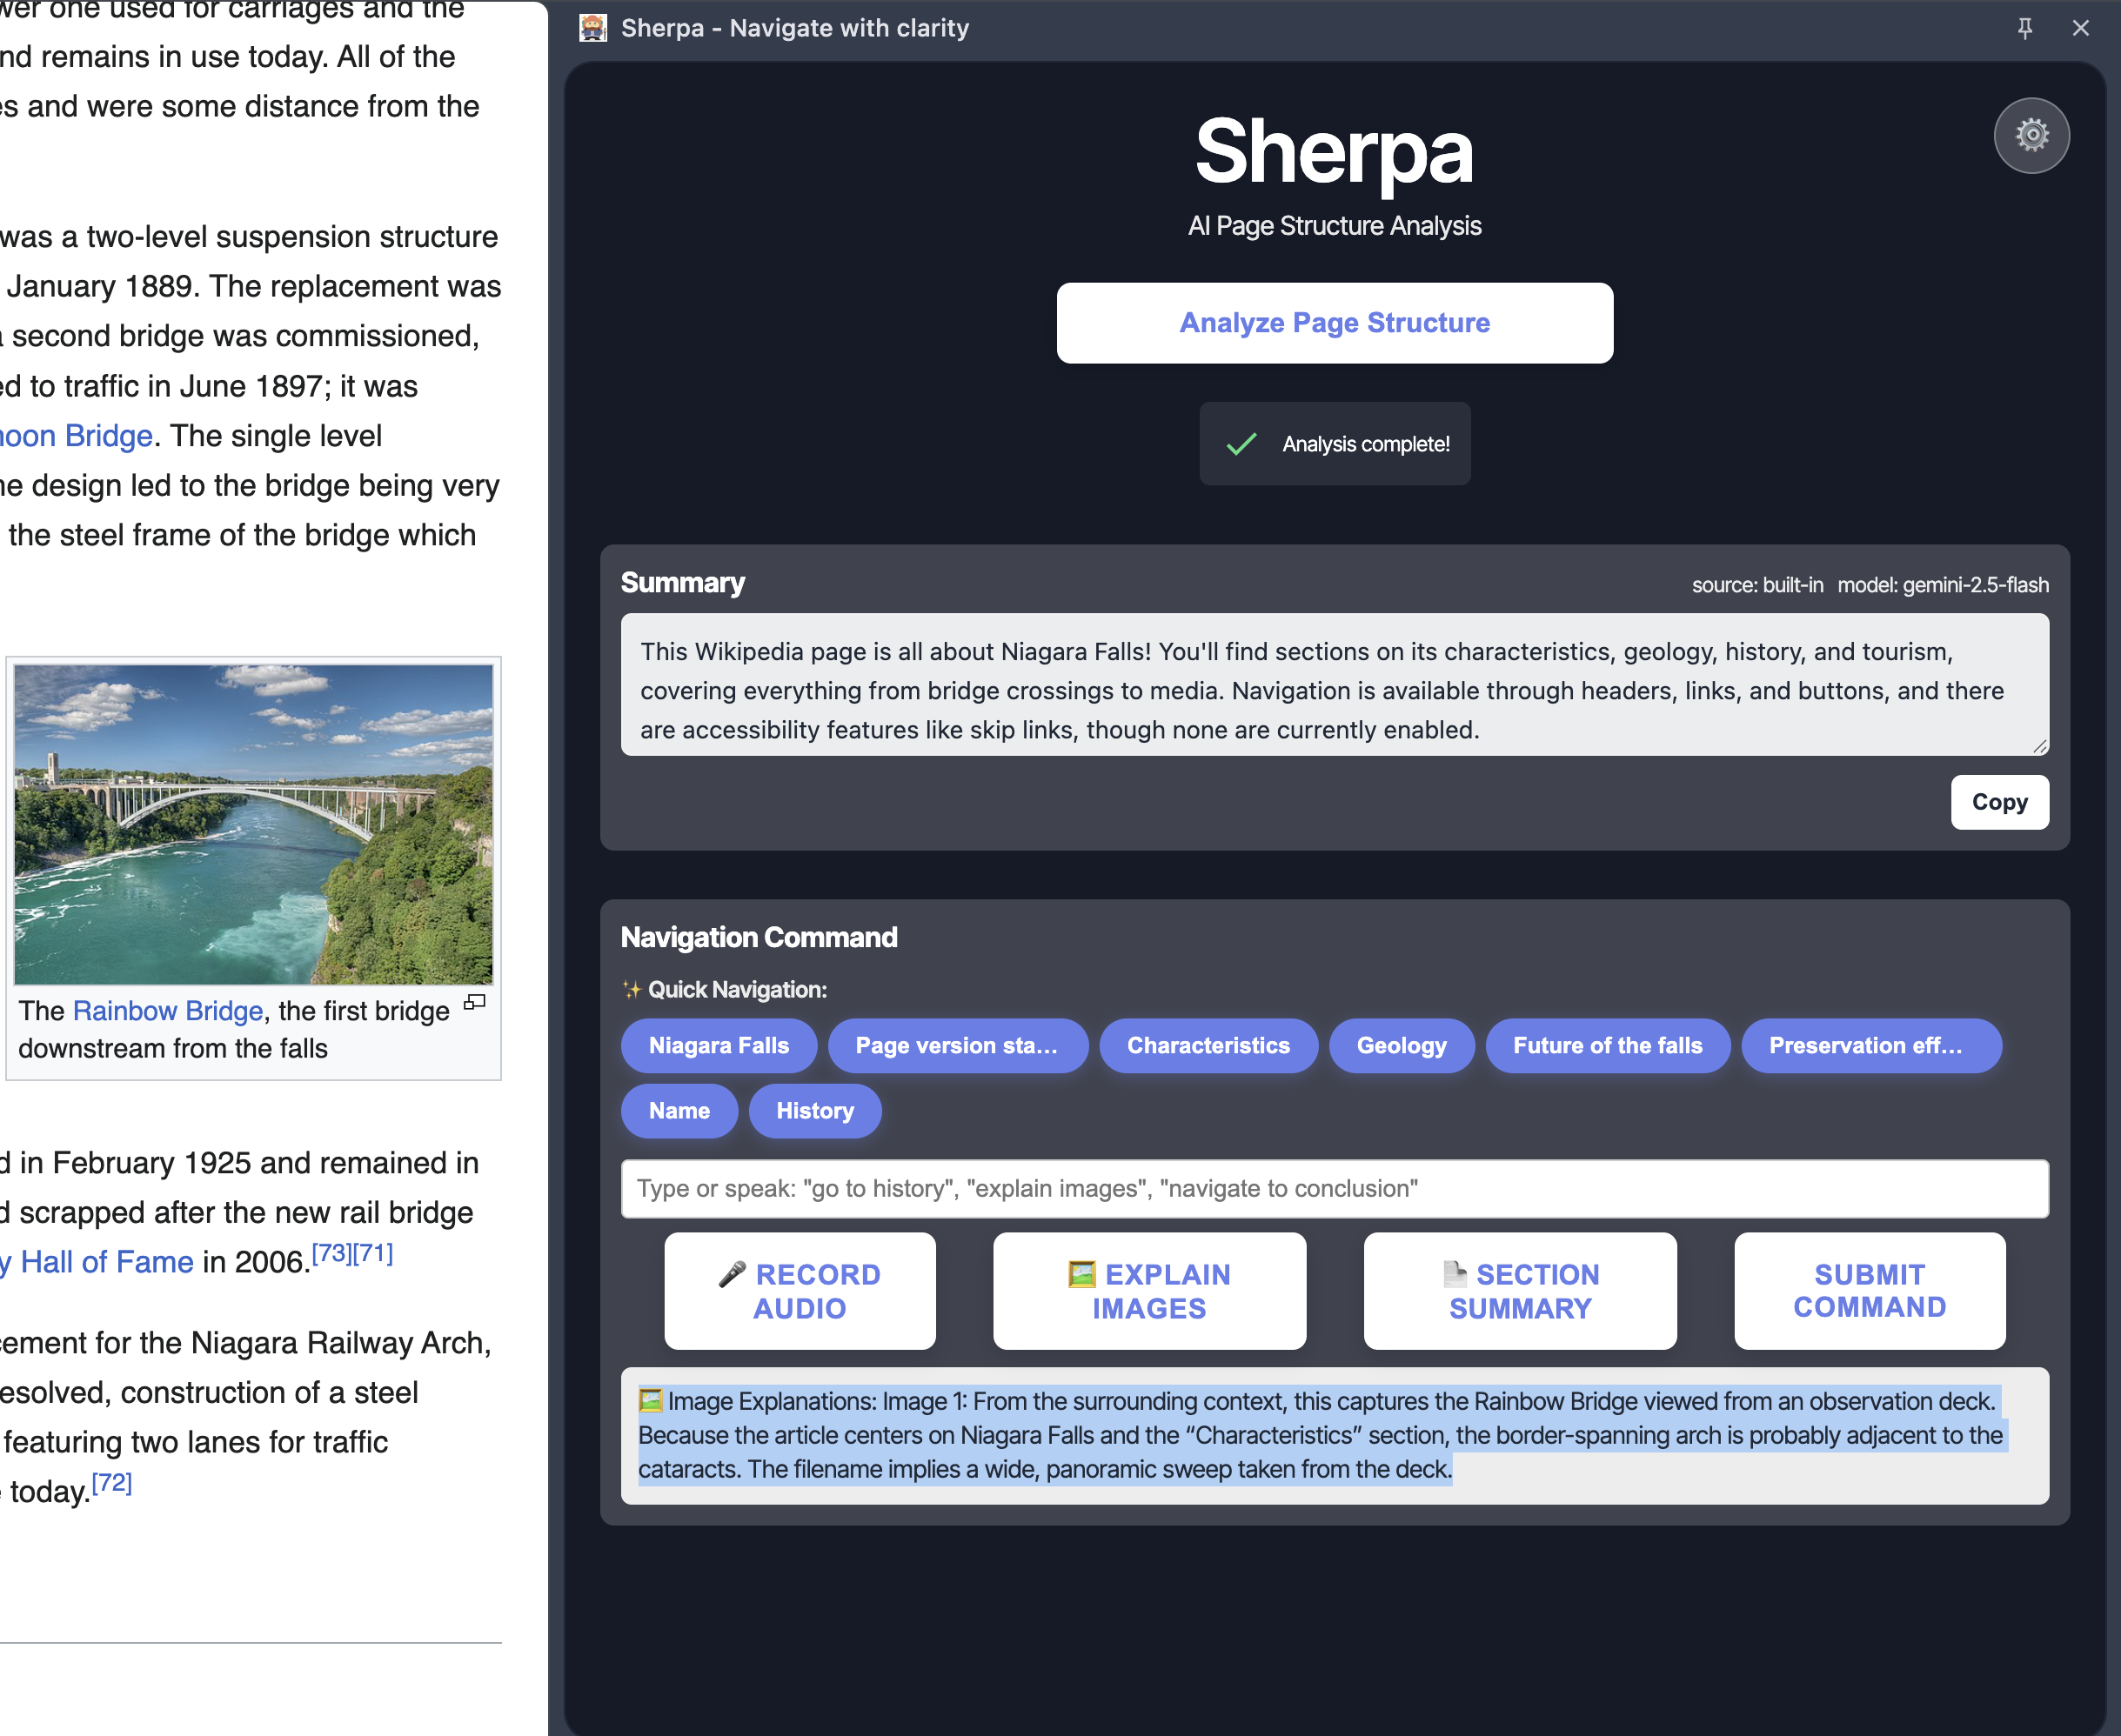Click Analyze Page Structure button
Screen dimensions: 2121x1736
click(1334, 323)
